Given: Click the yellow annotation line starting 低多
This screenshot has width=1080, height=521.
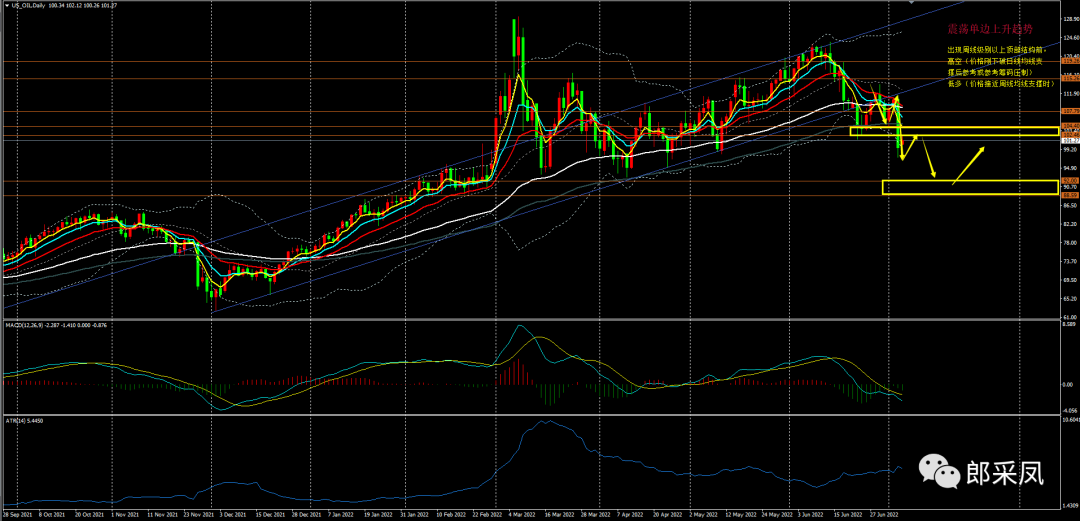Looking at the screenshot, I should click(1001, 83).
